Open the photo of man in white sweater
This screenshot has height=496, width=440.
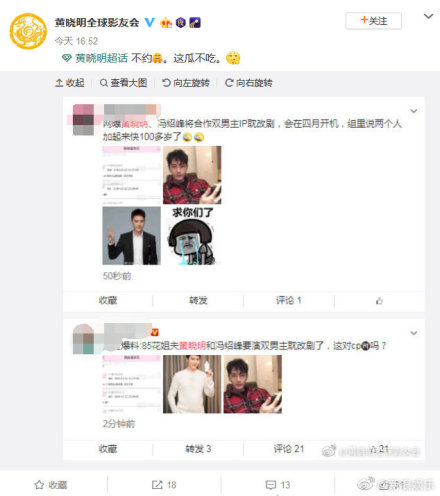pos(192,384)
